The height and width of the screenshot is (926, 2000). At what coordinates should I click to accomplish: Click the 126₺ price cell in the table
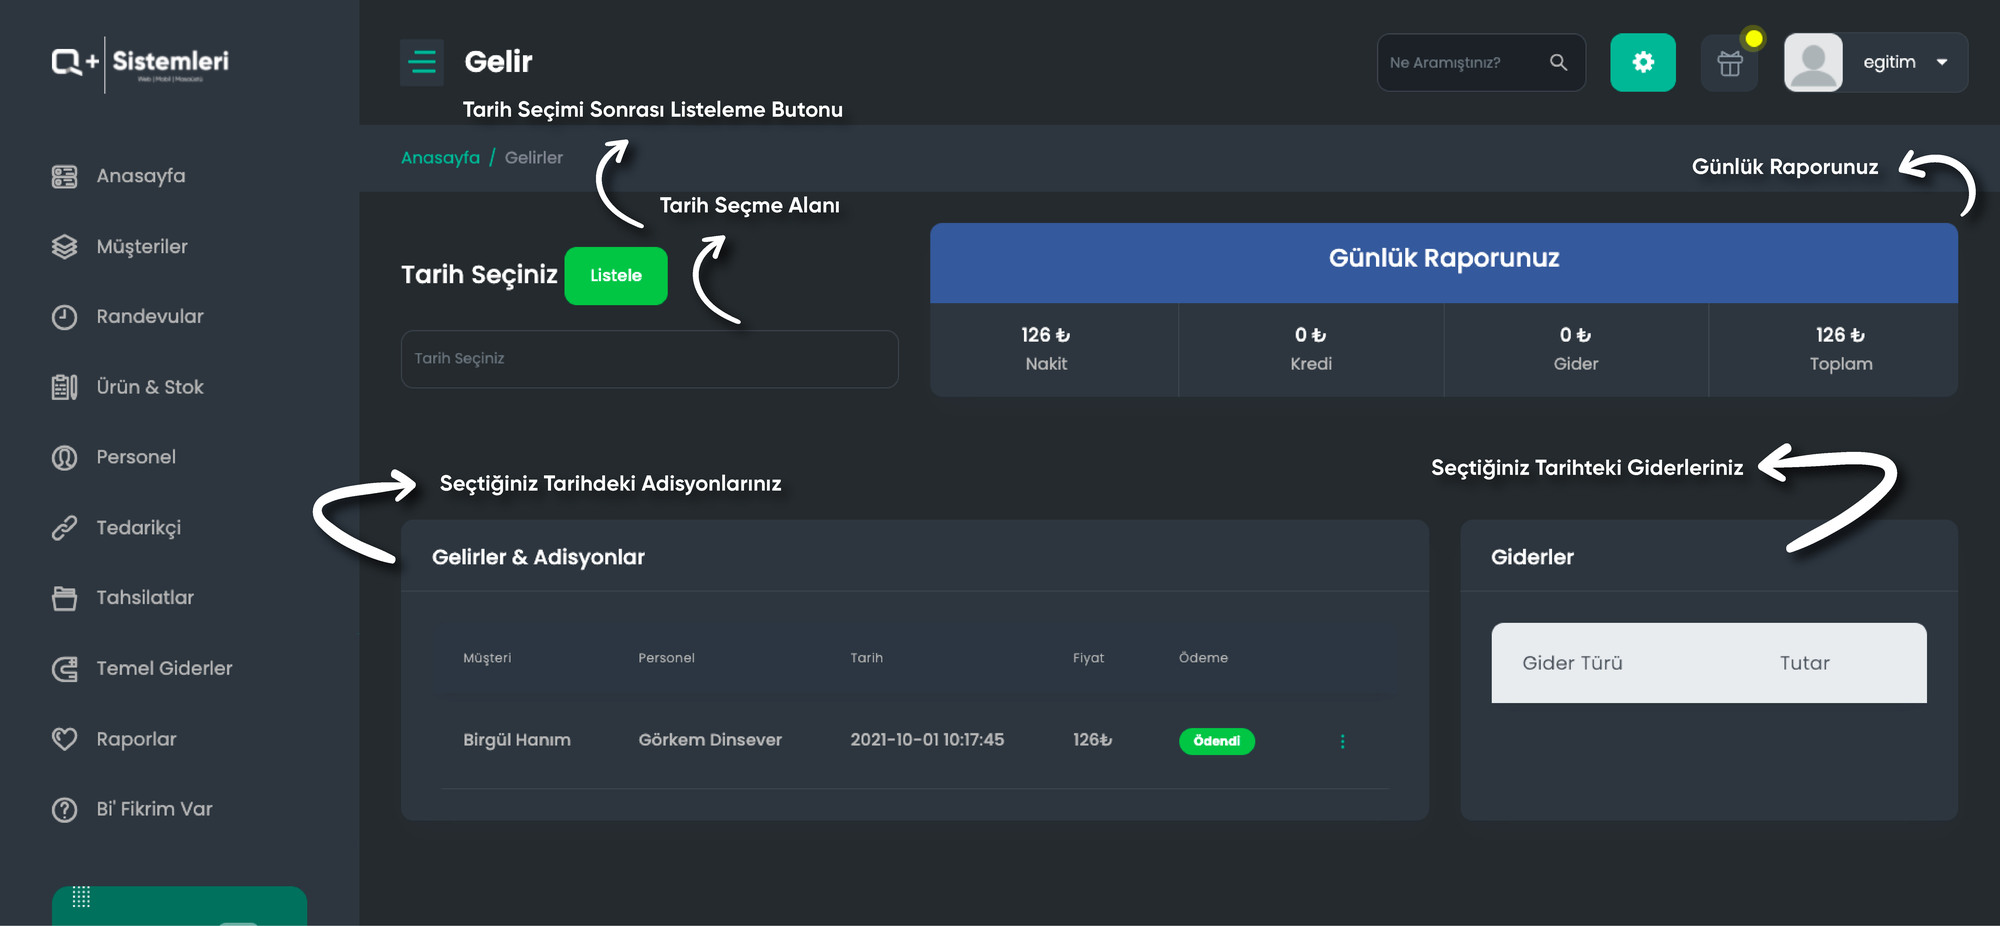tap(1092, 740)
